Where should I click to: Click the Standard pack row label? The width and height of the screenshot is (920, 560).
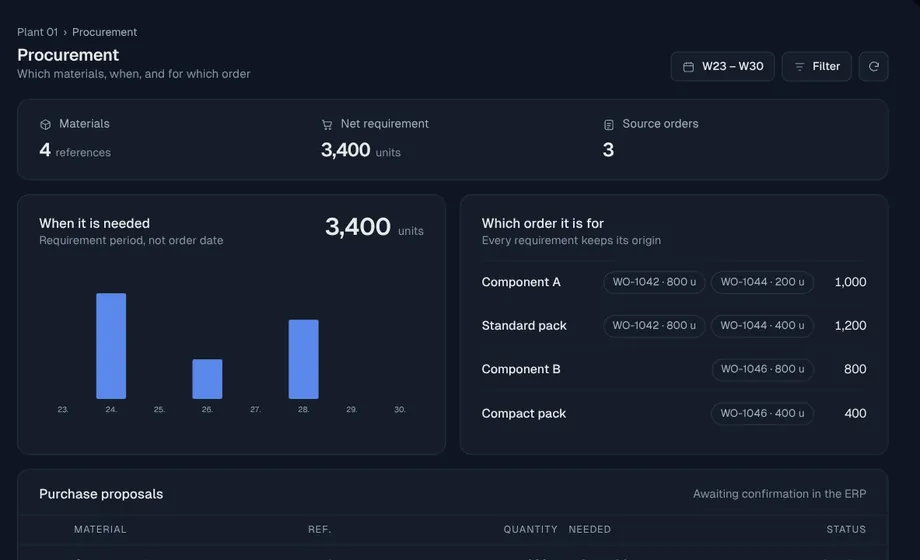tap(524, 326)
